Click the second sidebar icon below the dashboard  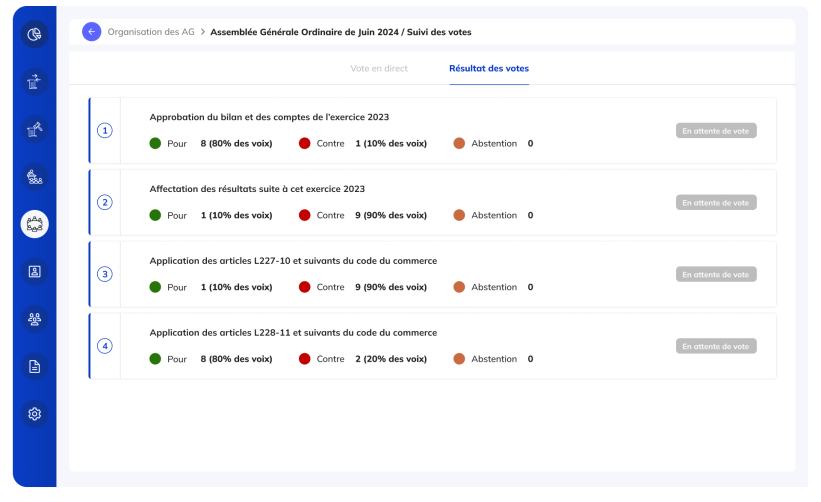[35, 82]
